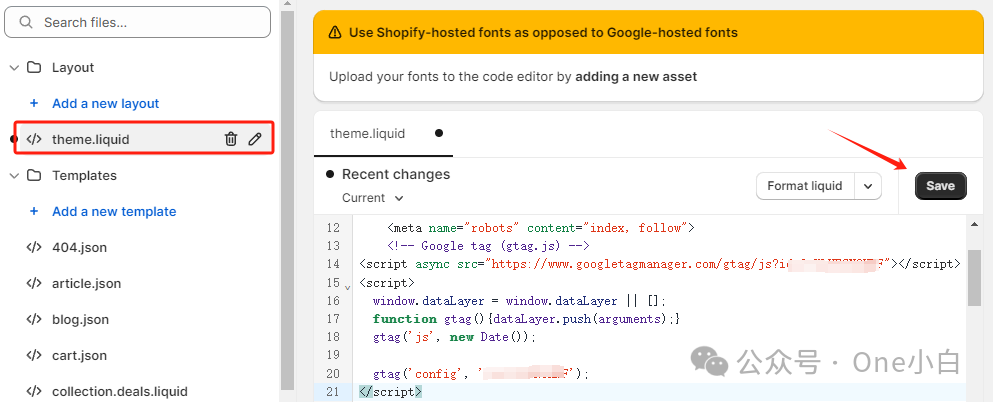Rename theme.liquid with the pencil icon
The width and height of the screenshot is (993, 402).
click(x=255, y=139)
